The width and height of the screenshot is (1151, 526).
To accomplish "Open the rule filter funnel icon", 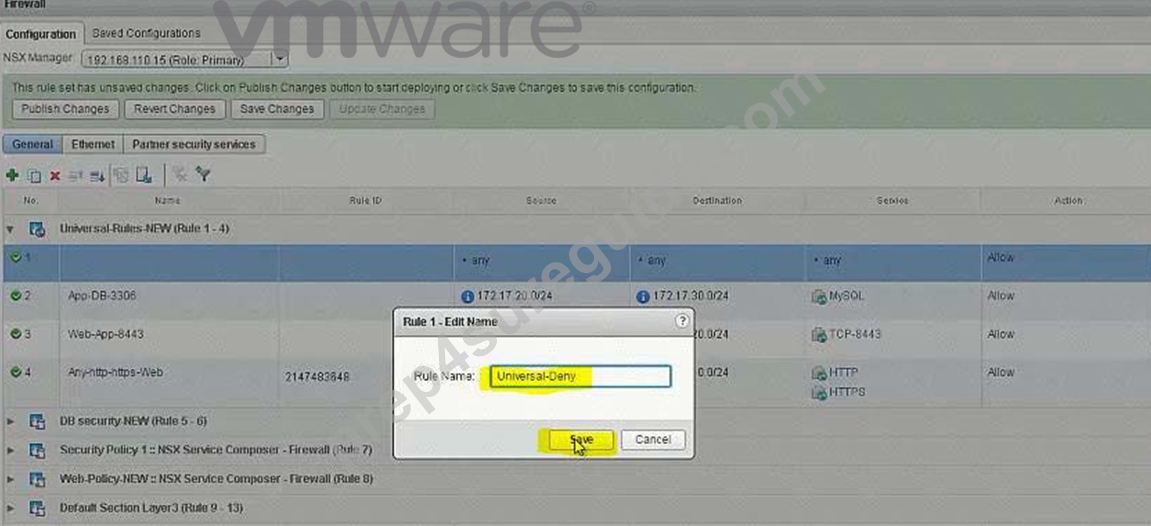I will click(x=203, y=175).
